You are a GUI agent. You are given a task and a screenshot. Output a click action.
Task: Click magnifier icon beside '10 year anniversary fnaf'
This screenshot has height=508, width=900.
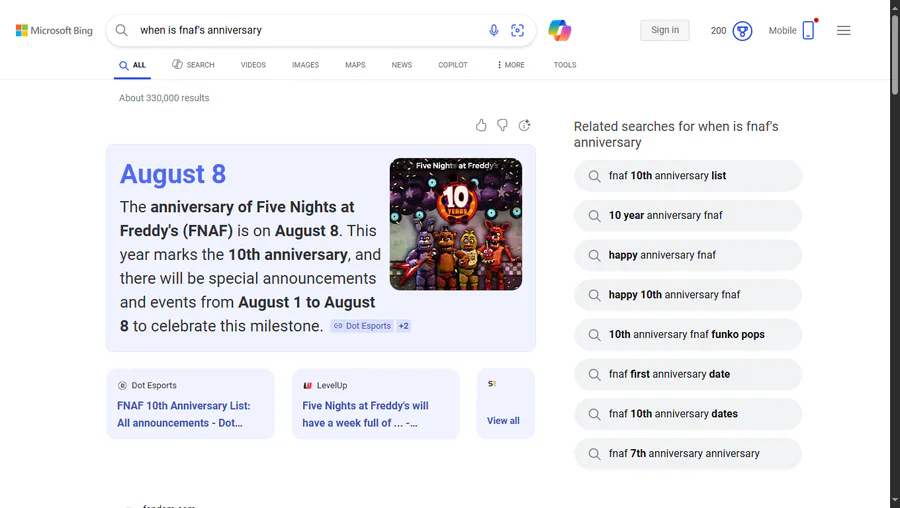point(595,216)
